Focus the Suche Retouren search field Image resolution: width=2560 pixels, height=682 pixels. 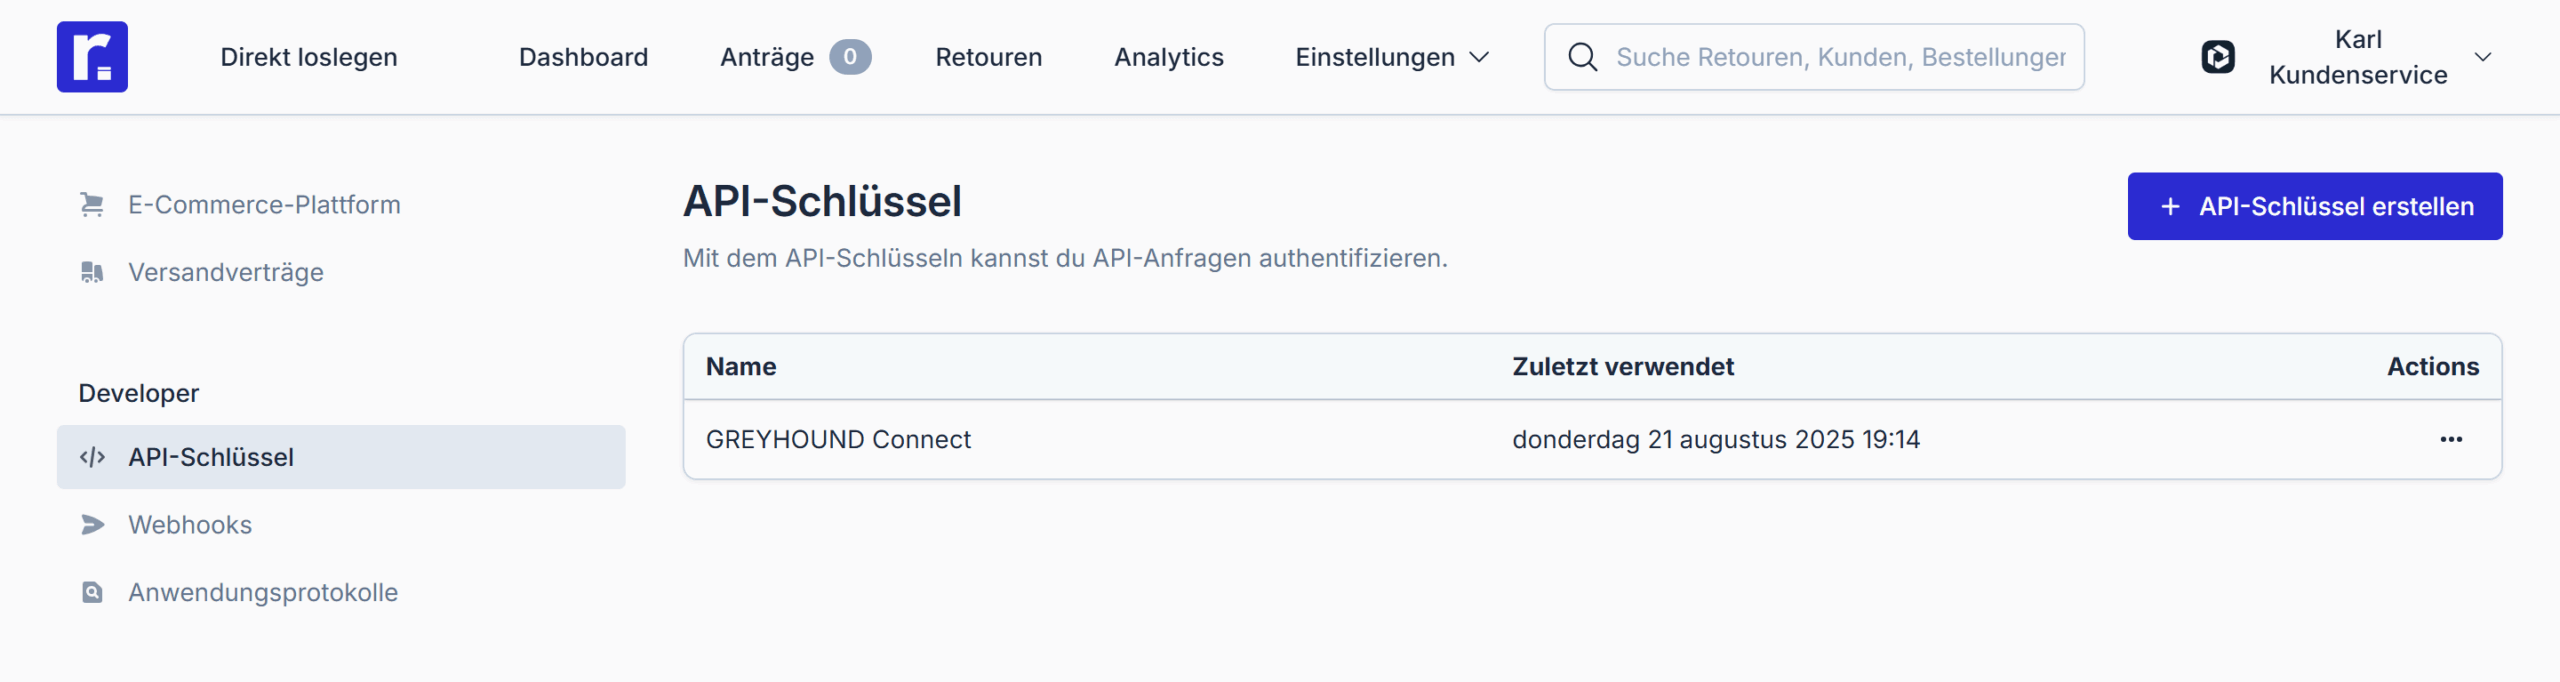pyautogui.click(x=1840, y=57)
